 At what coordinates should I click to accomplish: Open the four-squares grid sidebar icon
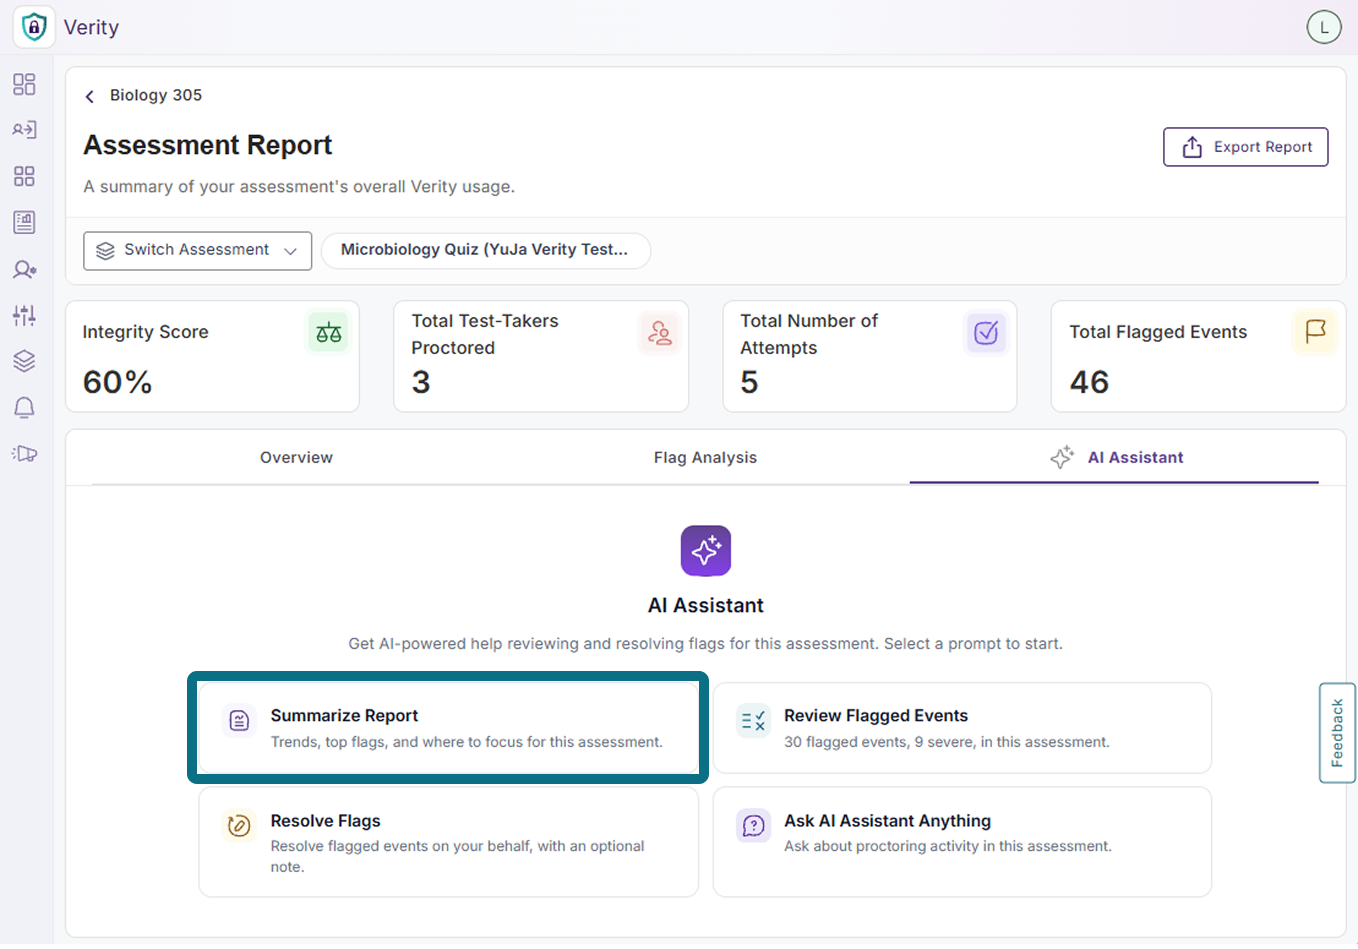[24, 176]
